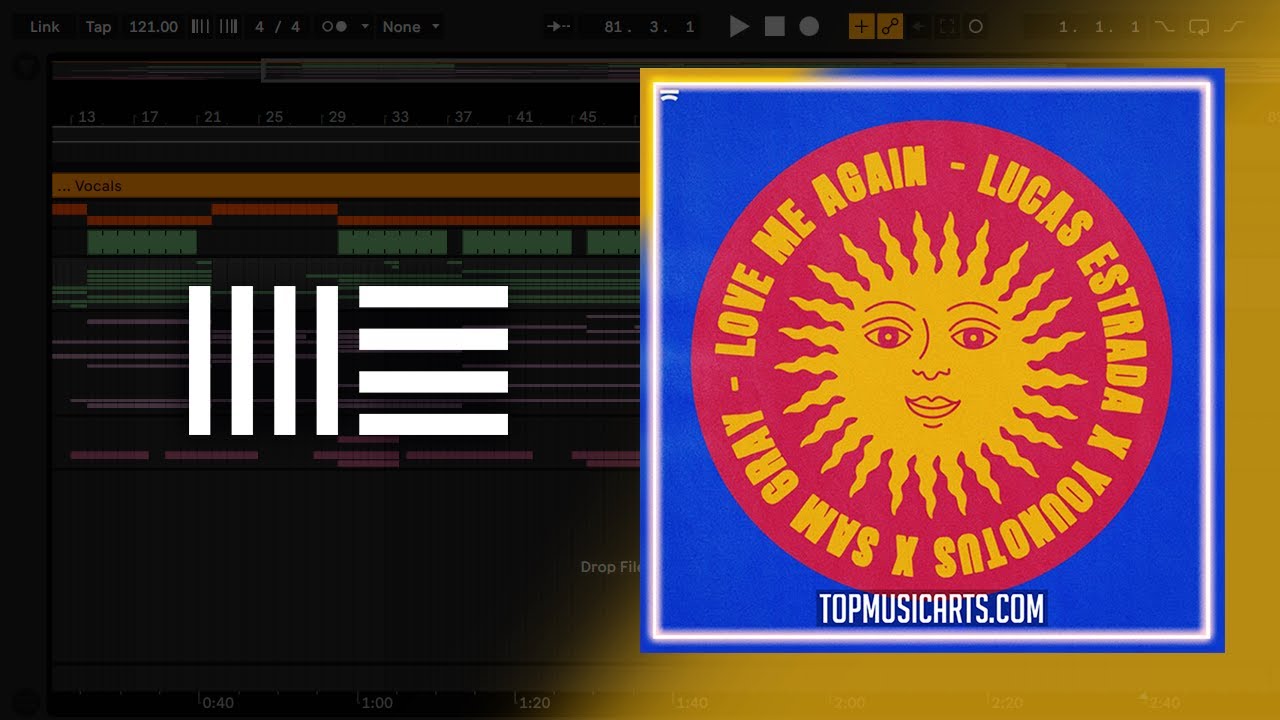
Task: Toggle the Link button
Action: pos(44,27)
